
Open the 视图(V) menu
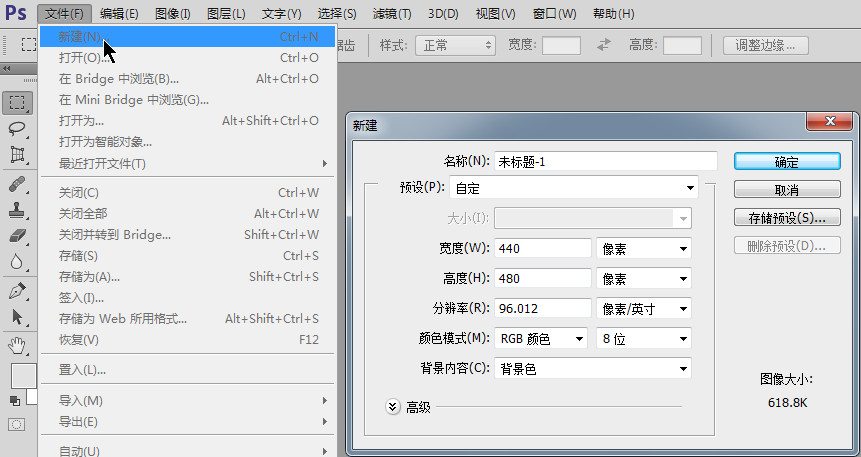tap(495, 14)
